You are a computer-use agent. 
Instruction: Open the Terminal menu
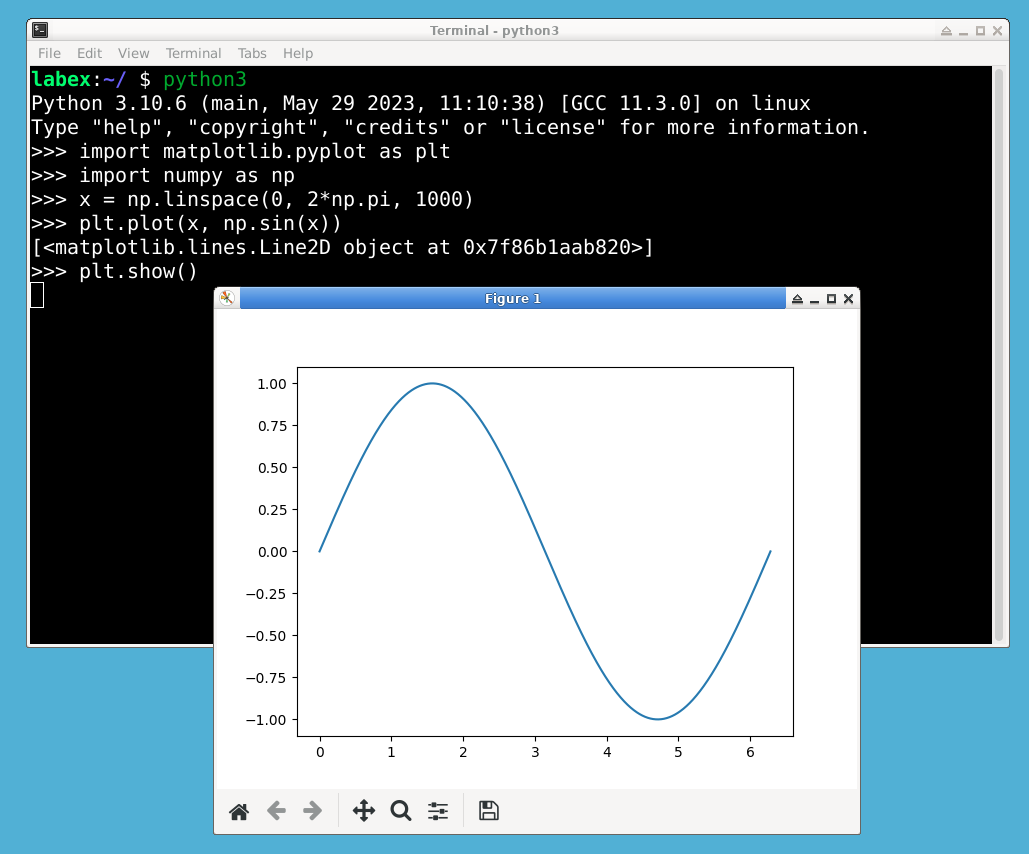click(x=193, y=53)
